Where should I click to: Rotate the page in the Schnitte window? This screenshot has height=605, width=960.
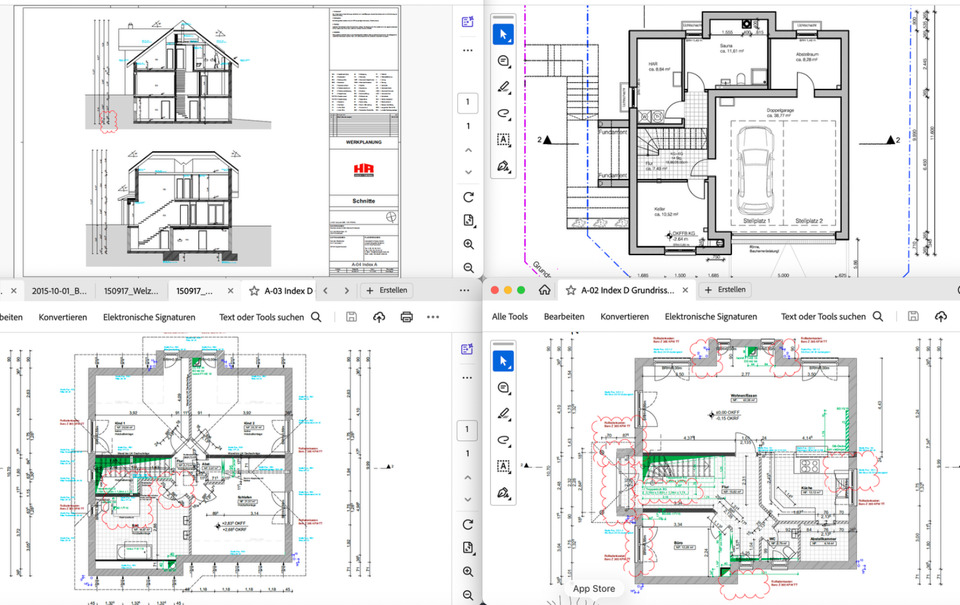pyautogui.click(x=468, y=197)
